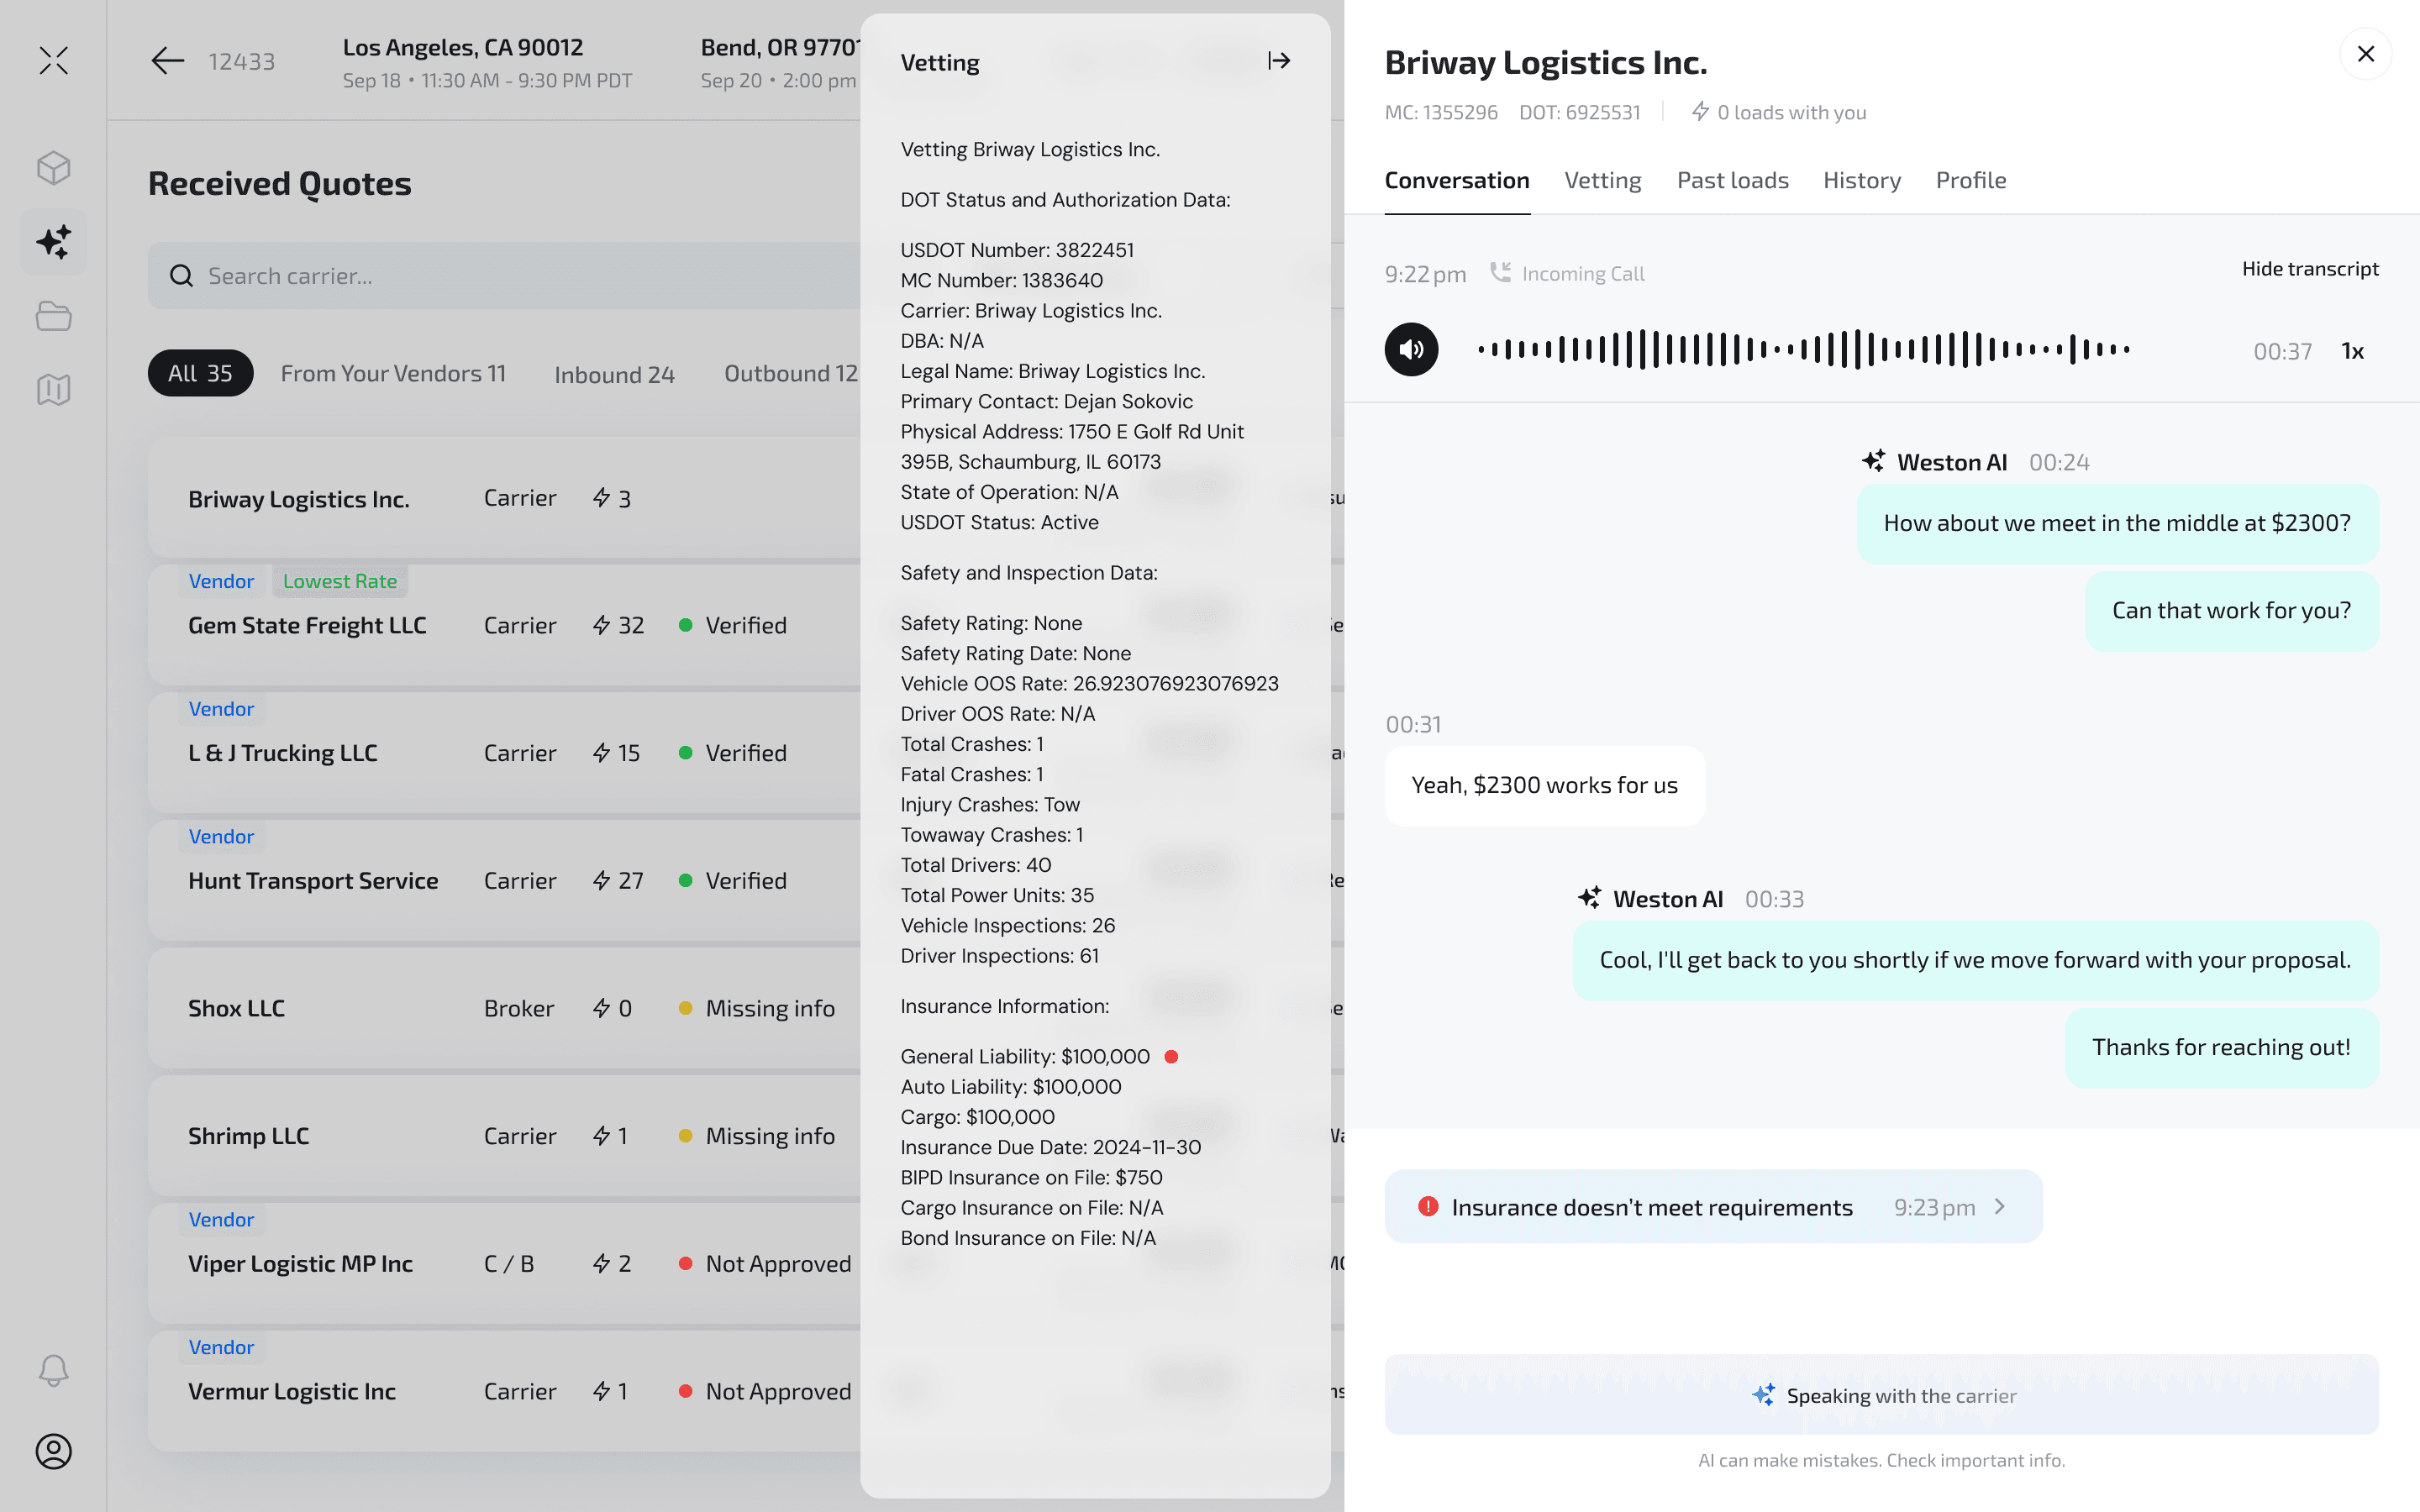Select From Your Vendors 11 filter
This screenshot has height=1512, width=2420.
pos(393,373)
